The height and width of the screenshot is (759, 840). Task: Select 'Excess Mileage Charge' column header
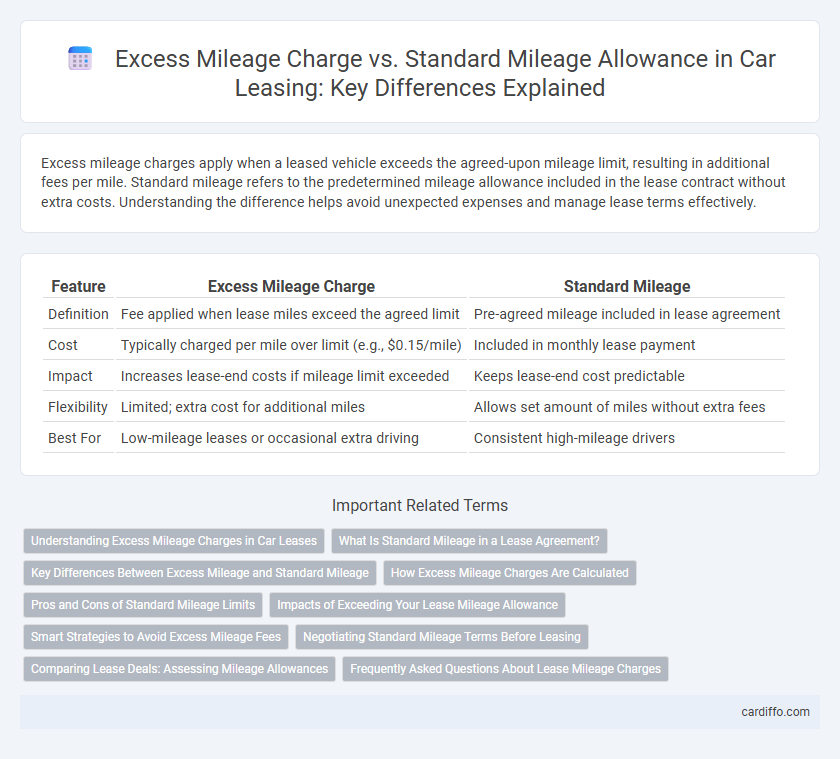(x=291, y=287)
